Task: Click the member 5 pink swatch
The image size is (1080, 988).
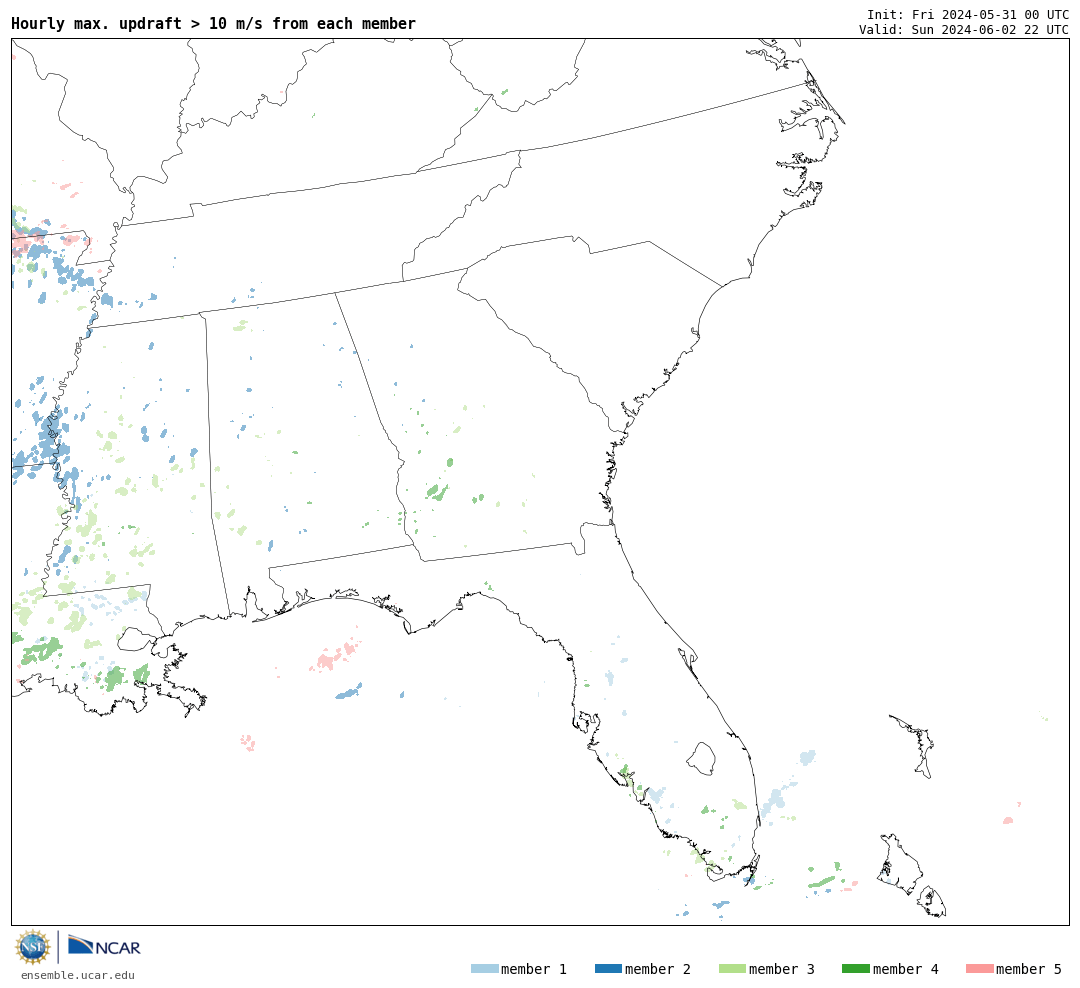Action: (x=980, y=969)
